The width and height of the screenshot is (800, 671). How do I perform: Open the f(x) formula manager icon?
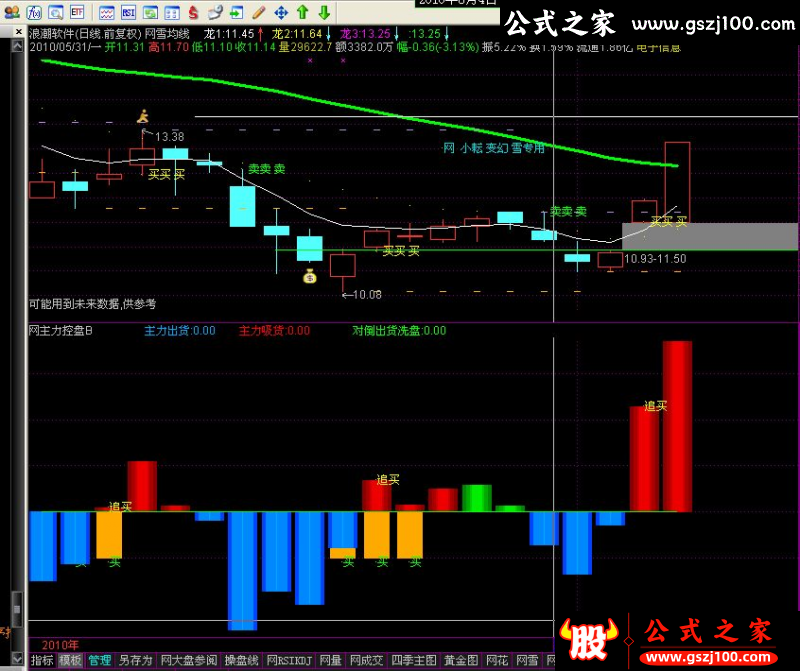click(x=34, y=12)
